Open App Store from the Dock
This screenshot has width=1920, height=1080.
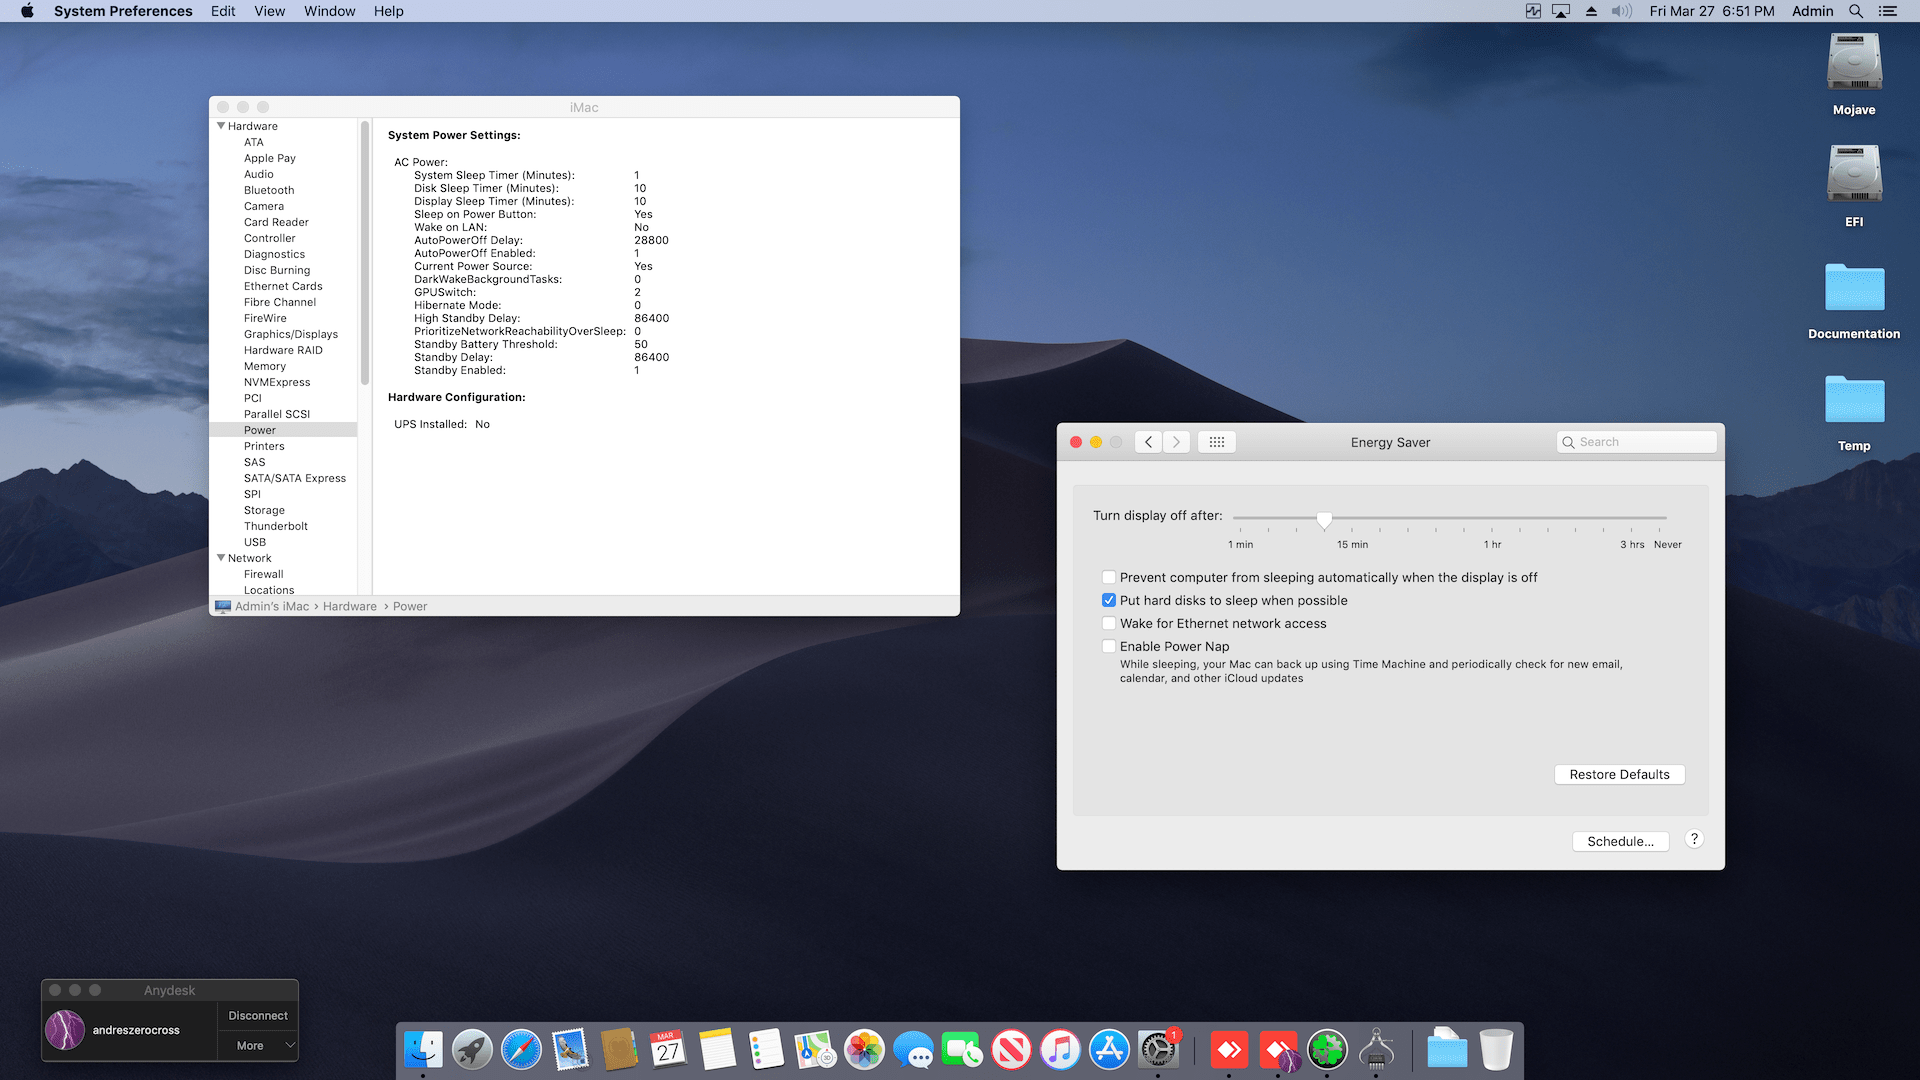(1109, 1050)
